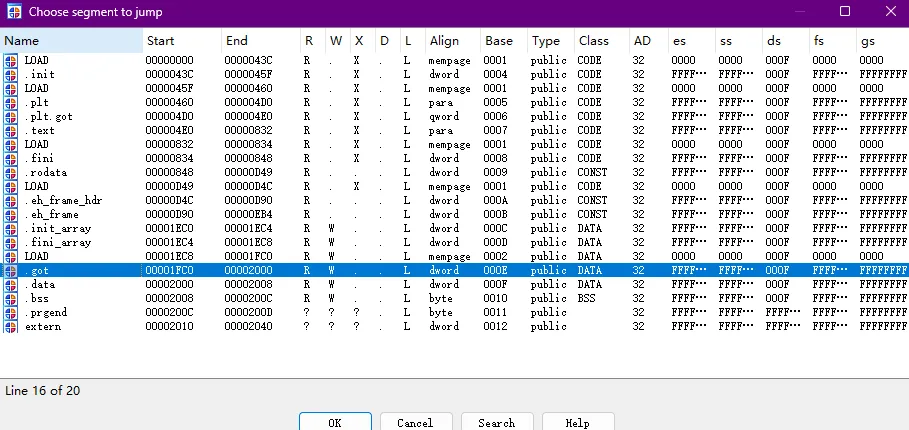The width and height of the screenshot is (909, 430).
Task: Click the segment icon beside .plt.got
Action: (10, 116)
